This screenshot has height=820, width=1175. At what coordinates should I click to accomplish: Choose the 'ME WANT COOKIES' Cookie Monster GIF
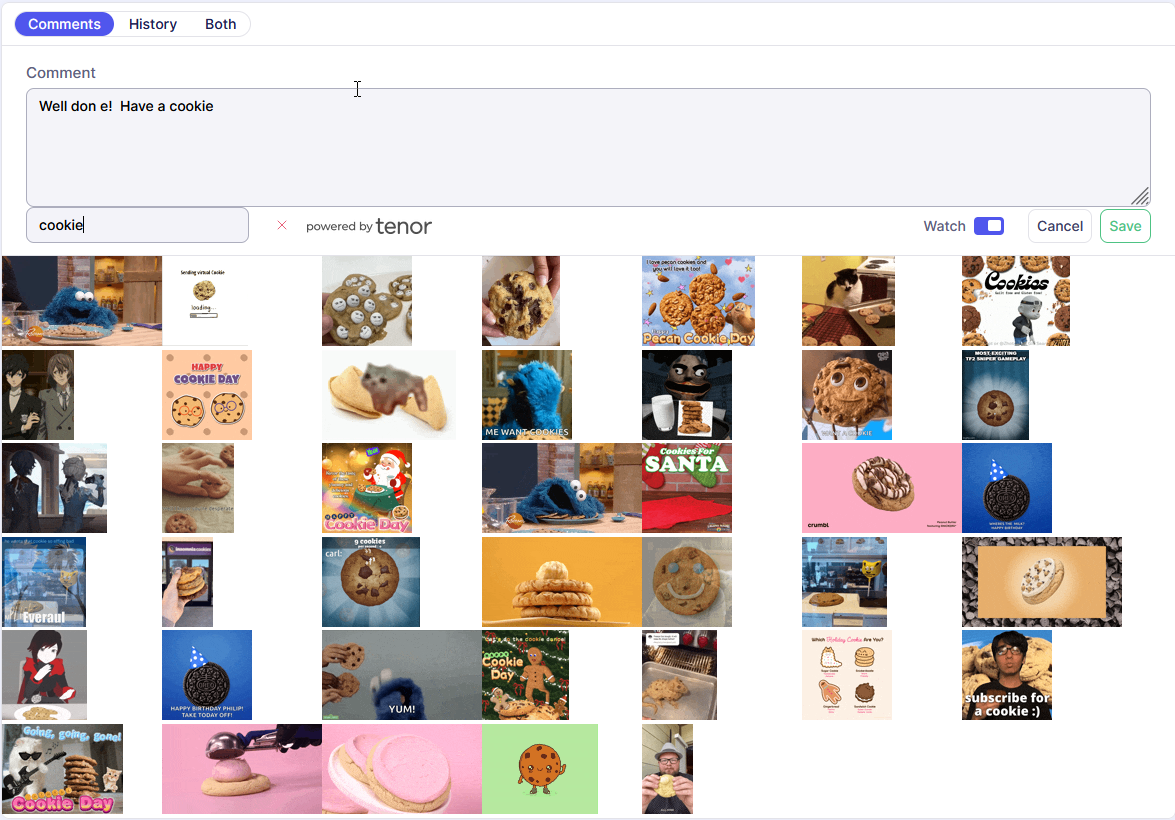coord(527,395)
